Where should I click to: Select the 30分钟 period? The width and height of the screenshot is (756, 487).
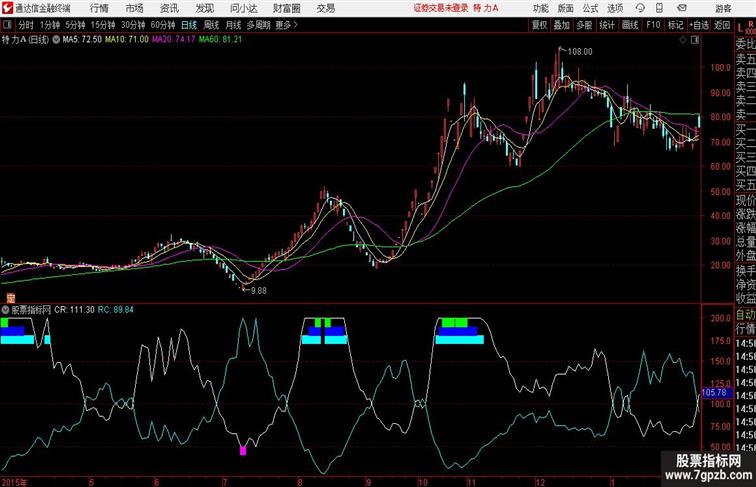[133, 25]
